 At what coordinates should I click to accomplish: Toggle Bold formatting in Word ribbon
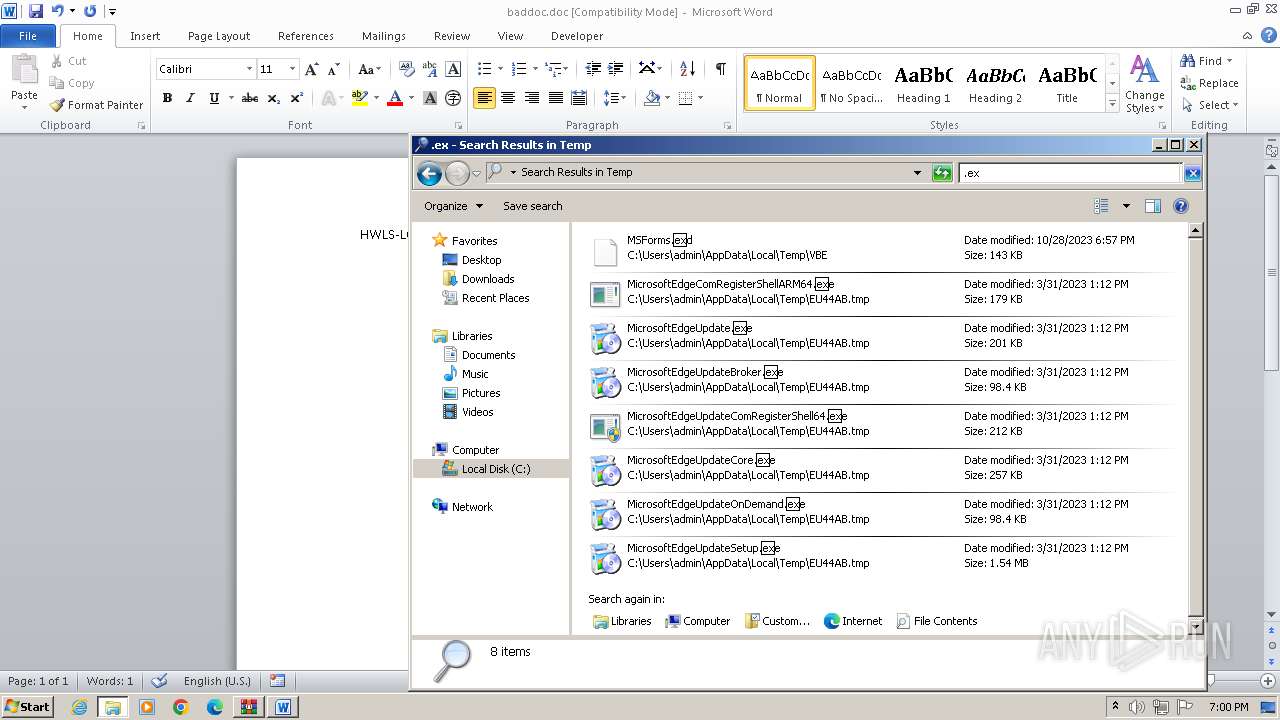(167, 98)
